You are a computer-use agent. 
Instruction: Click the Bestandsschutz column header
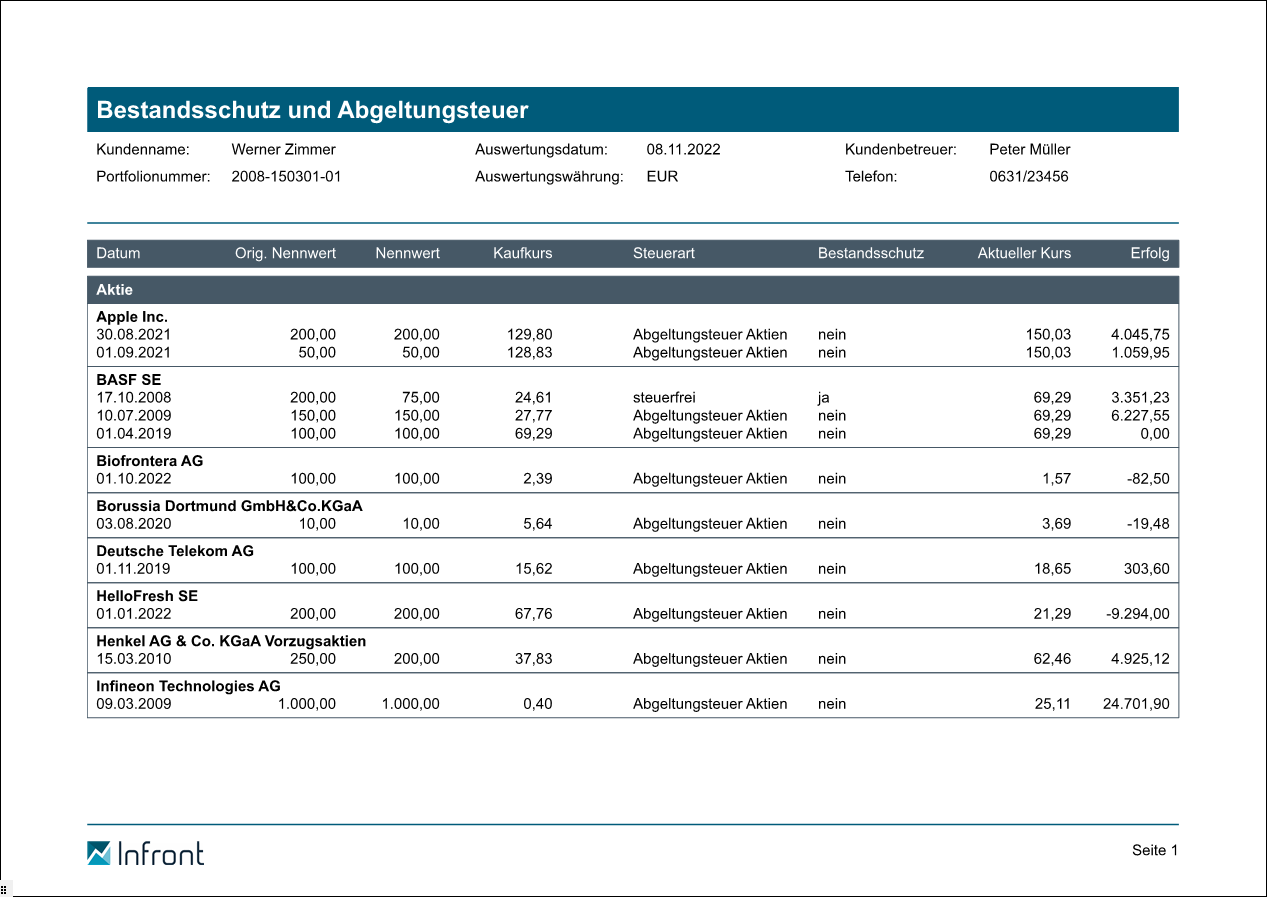(x=870, y=253)
